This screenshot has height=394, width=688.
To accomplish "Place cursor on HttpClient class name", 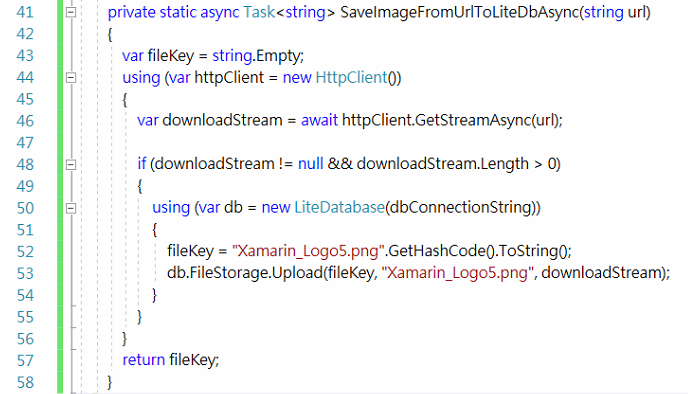I will pos(351,78).
